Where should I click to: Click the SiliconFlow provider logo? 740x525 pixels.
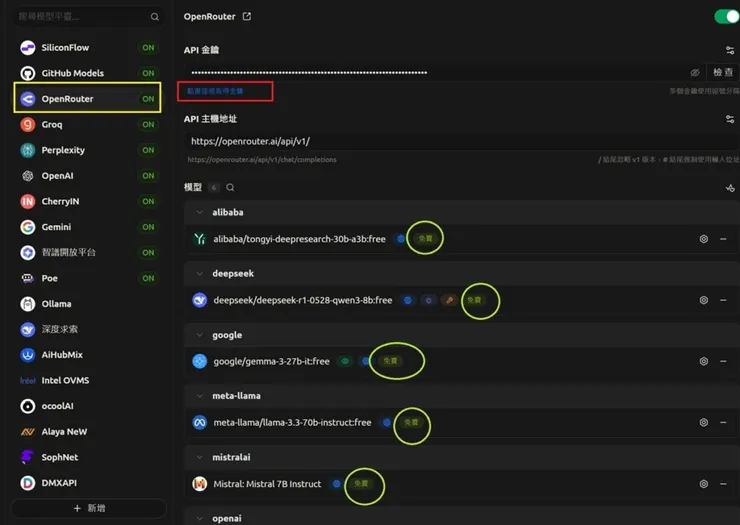click(28, 48)
